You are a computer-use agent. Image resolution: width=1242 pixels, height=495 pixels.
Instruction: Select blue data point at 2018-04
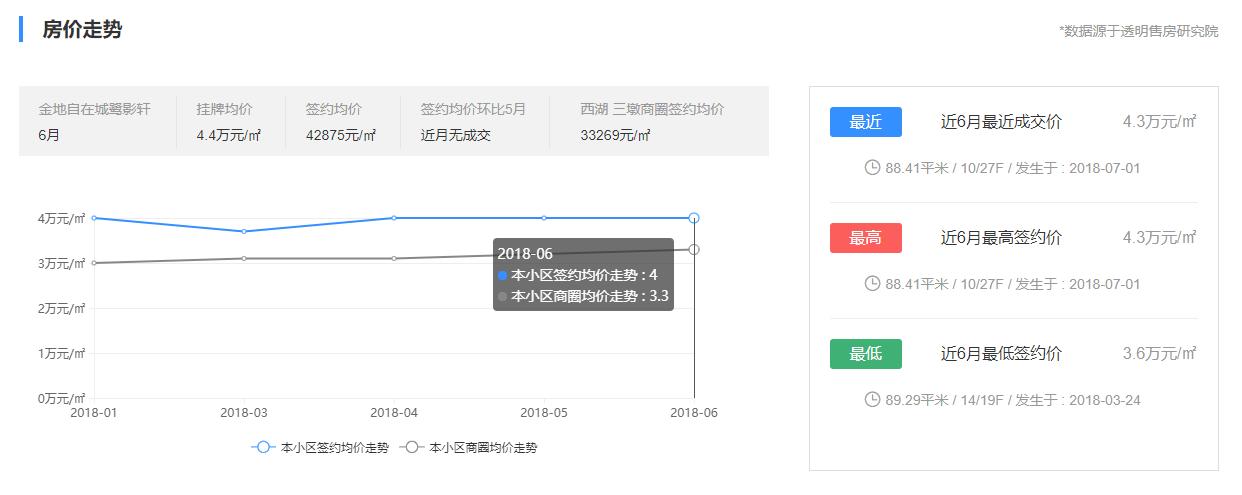pyautogui.click(x=394, y=218)
